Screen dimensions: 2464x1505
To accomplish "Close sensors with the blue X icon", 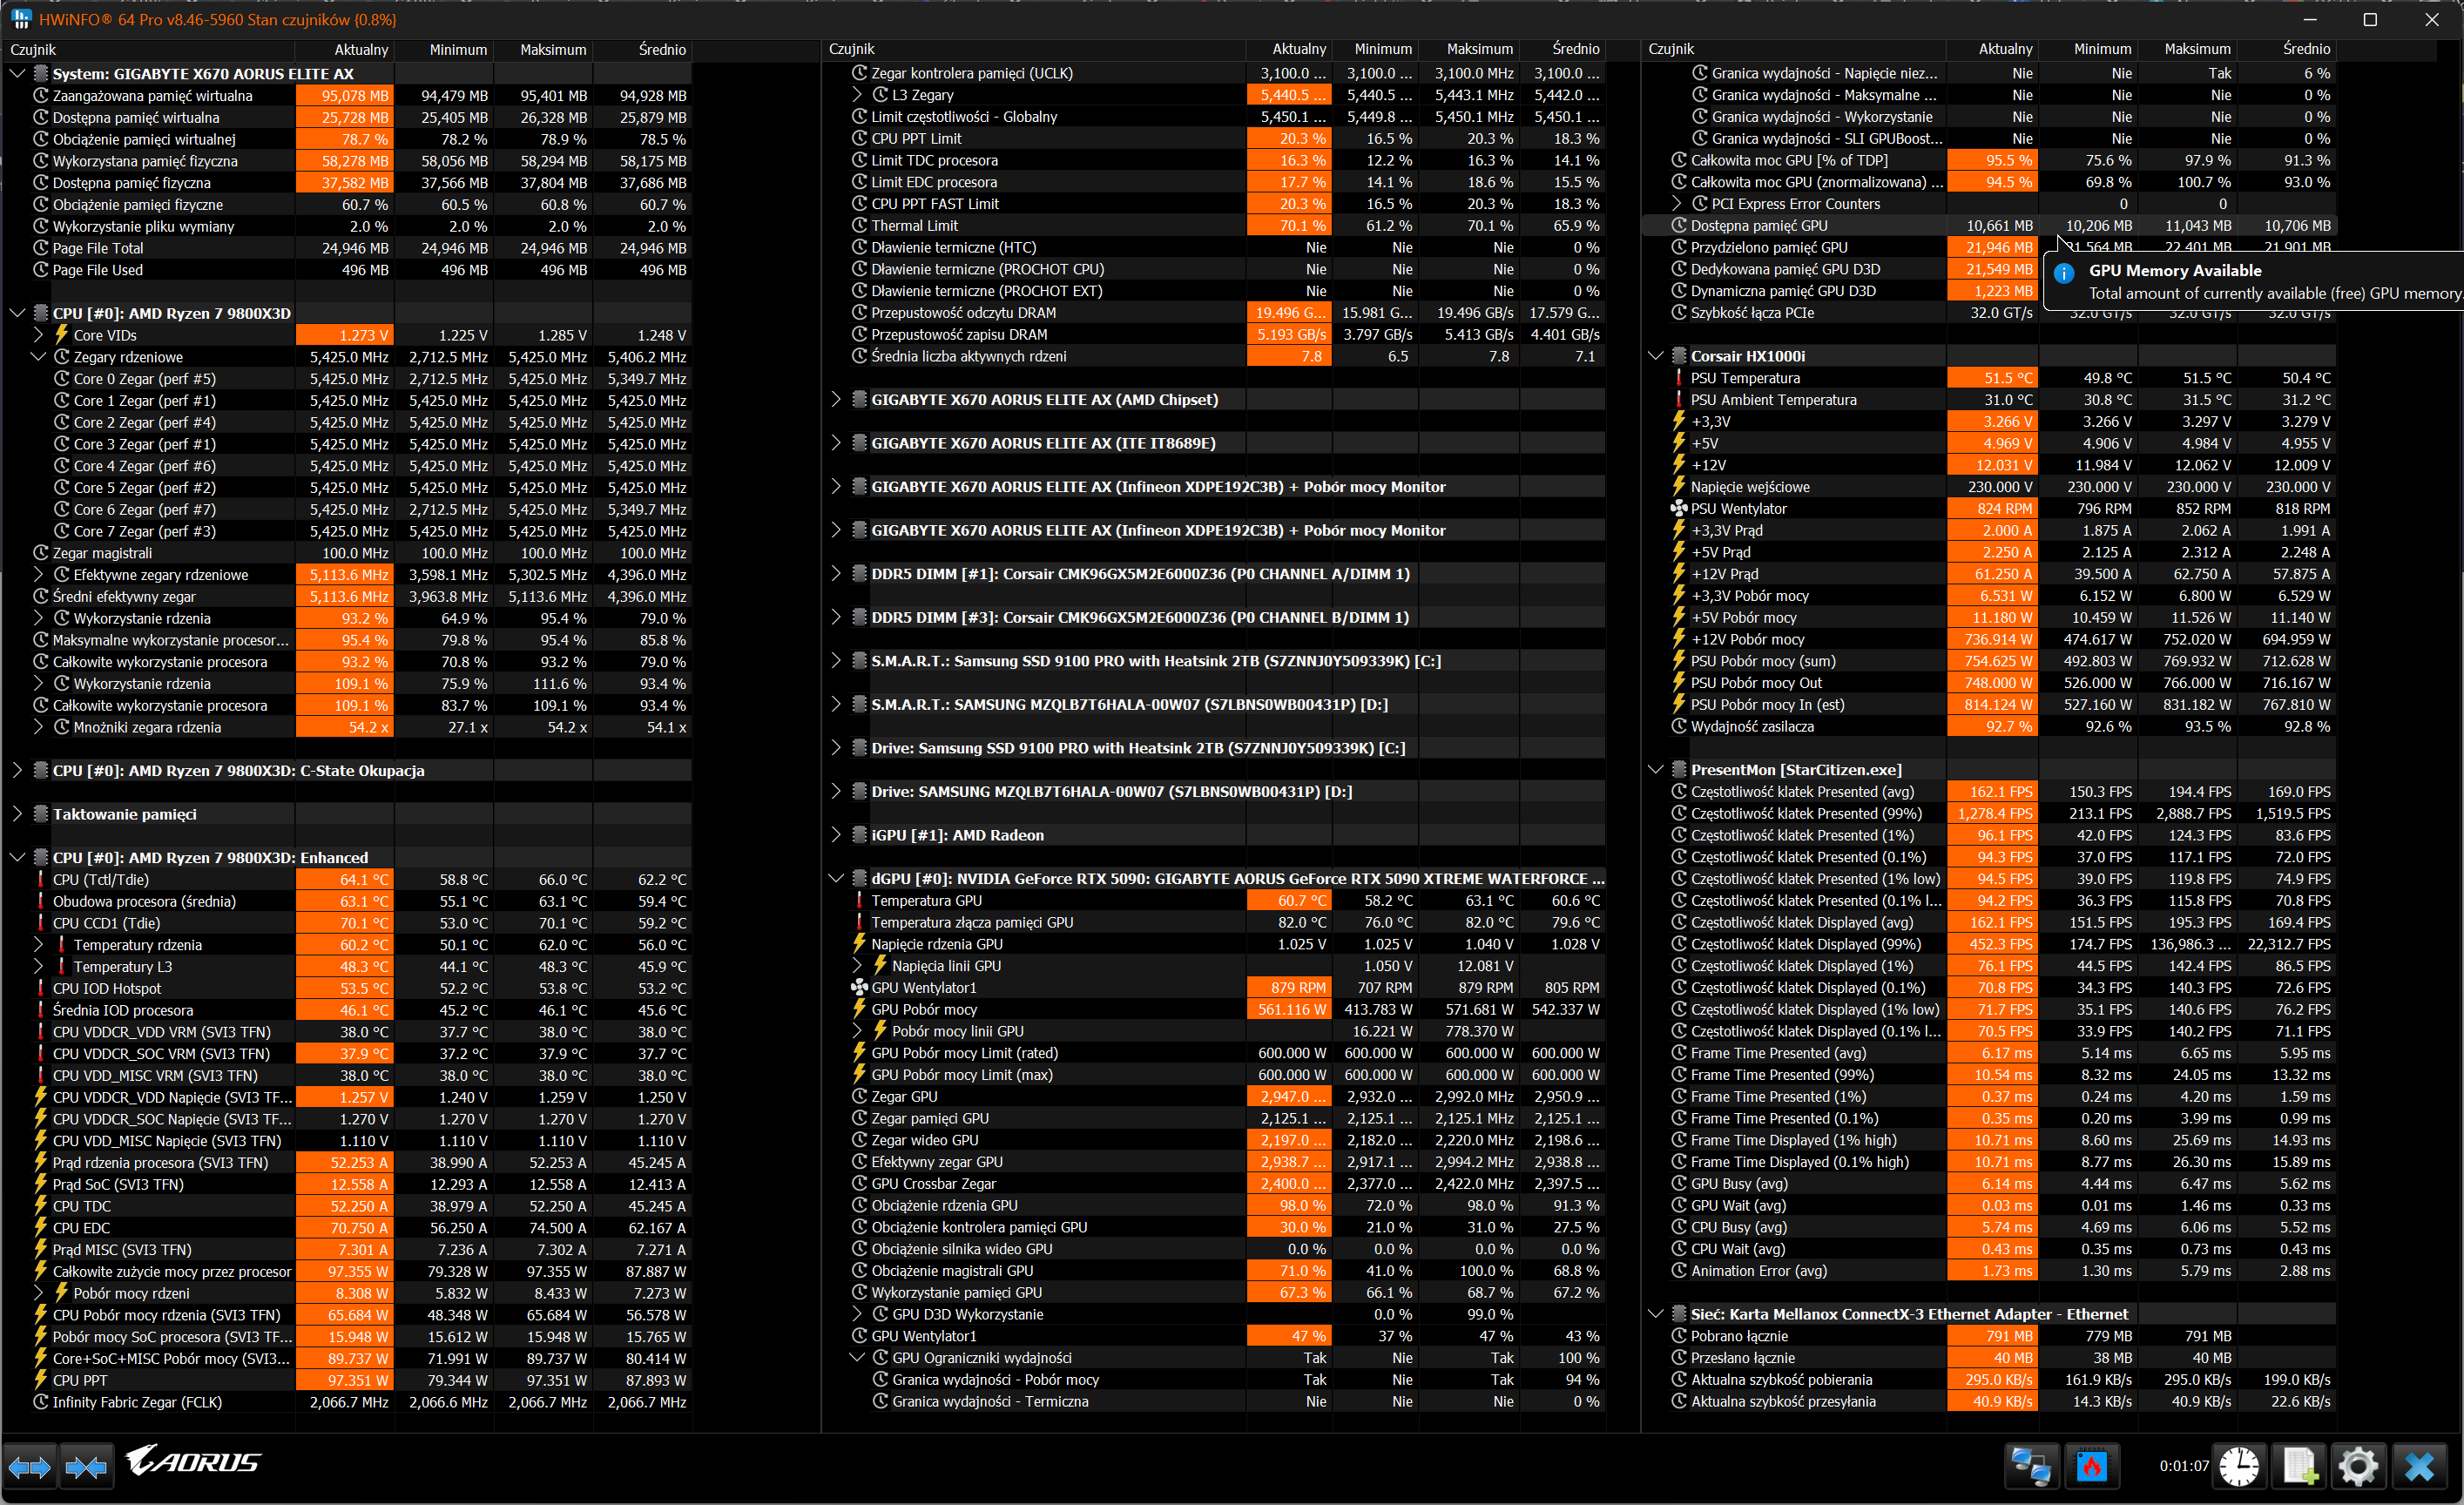I will (2419, 1466).
